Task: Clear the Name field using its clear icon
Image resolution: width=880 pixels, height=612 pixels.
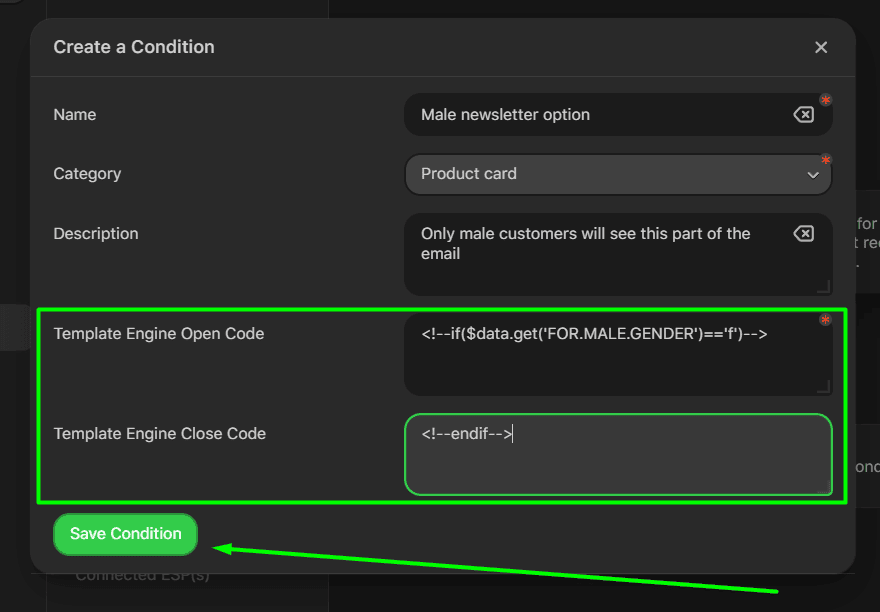Action: (804, 114)
